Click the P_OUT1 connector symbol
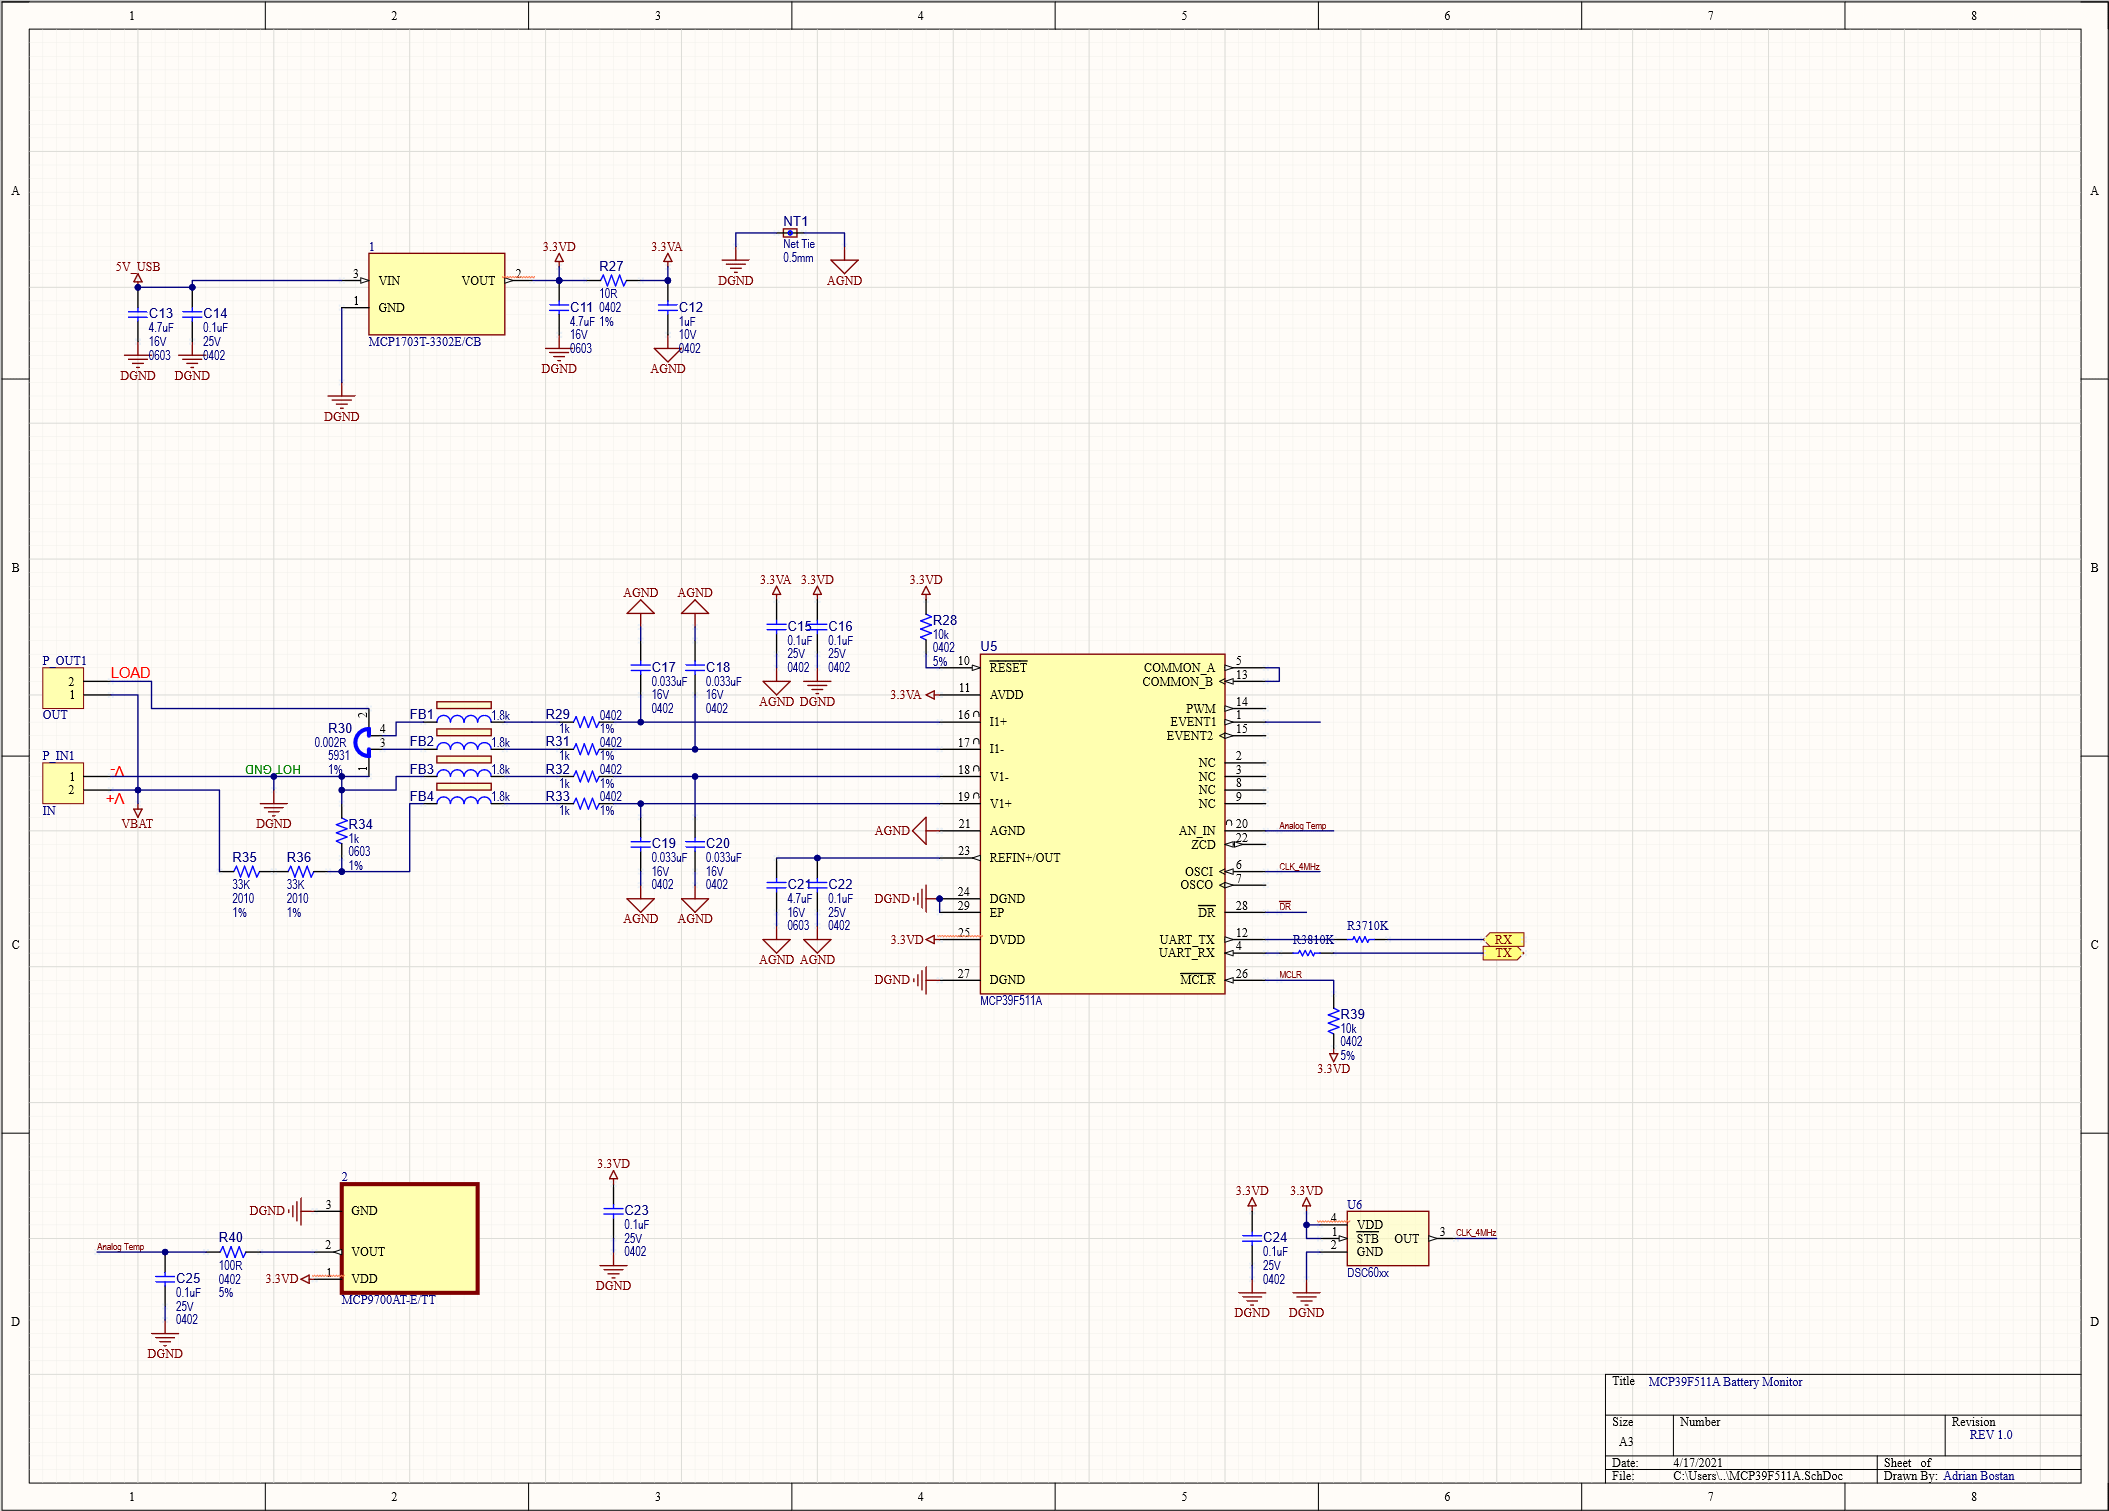 coord(62,687)
